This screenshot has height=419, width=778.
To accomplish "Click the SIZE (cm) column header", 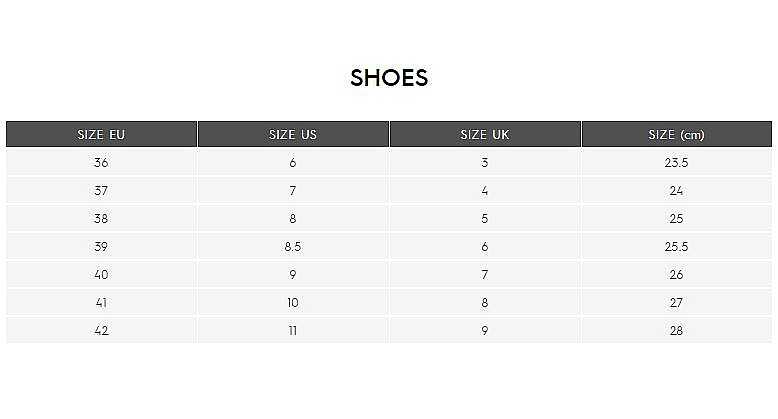I will click(x=677, y=135).
